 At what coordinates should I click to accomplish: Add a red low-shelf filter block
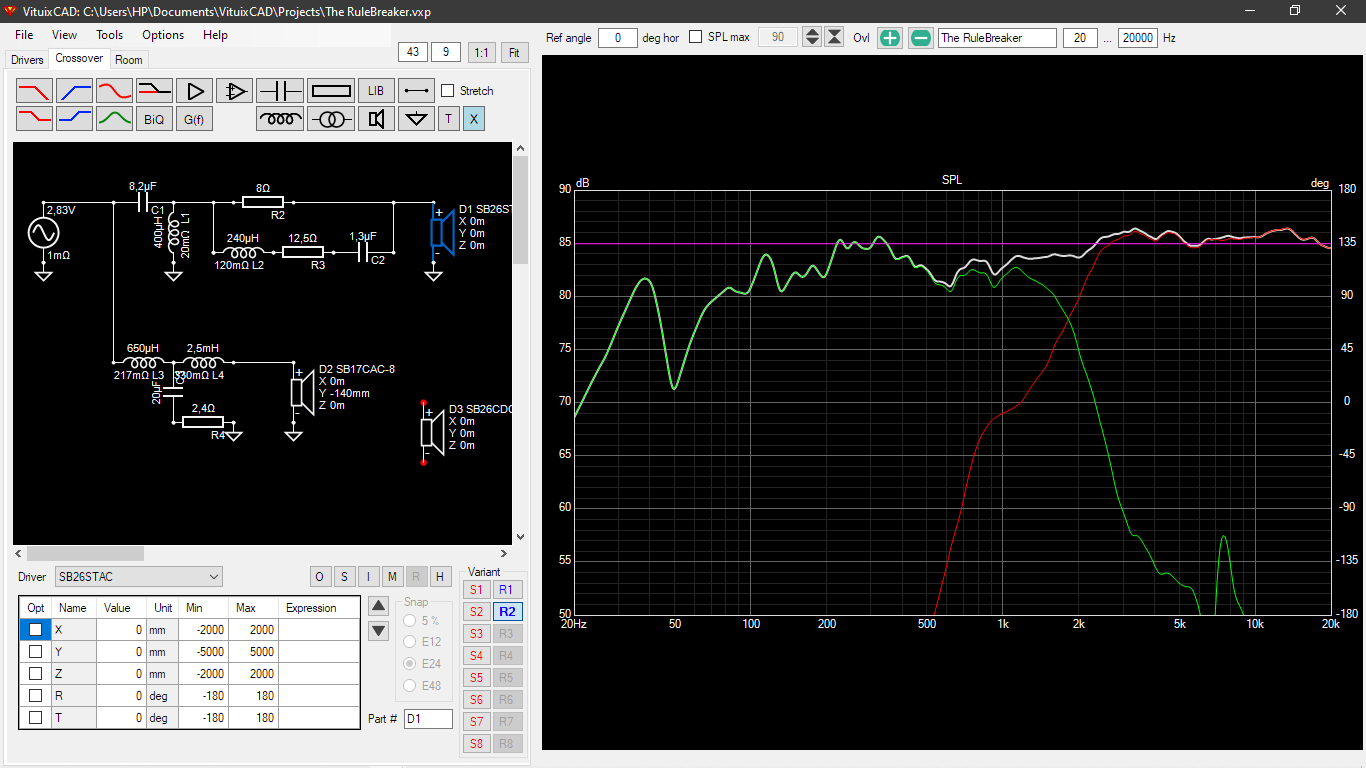click(x=35, y=119)
